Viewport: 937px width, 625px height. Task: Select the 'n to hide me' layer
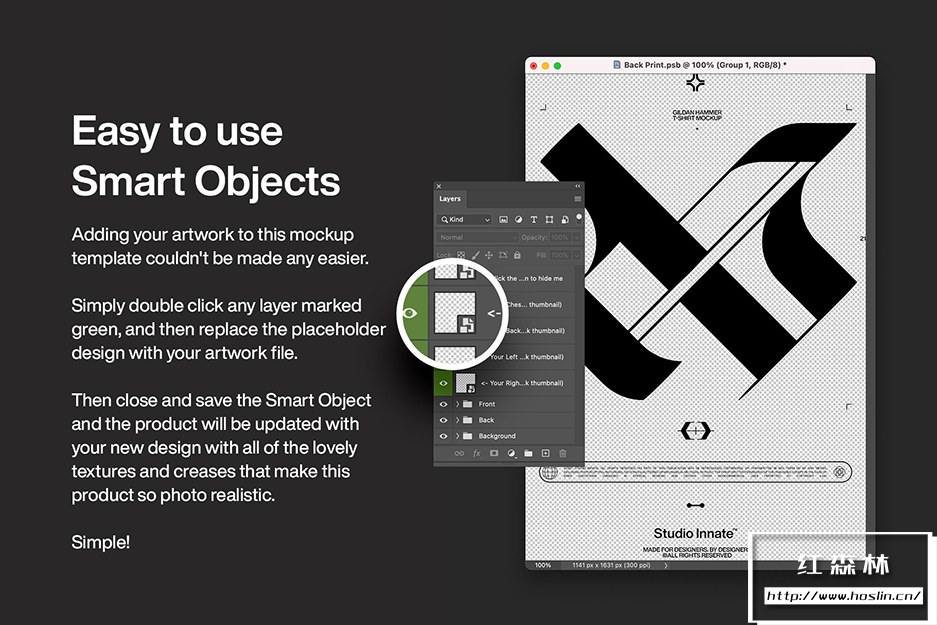pos(528,278)
